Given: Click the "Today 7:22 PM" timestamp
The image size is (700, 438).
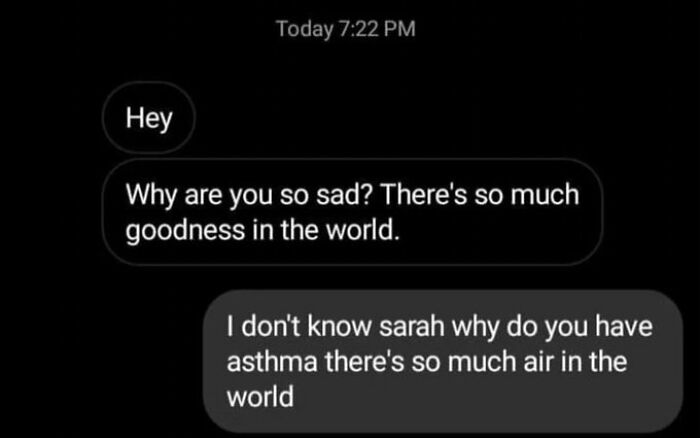Looking at the screenshot, I should [346, 29].
